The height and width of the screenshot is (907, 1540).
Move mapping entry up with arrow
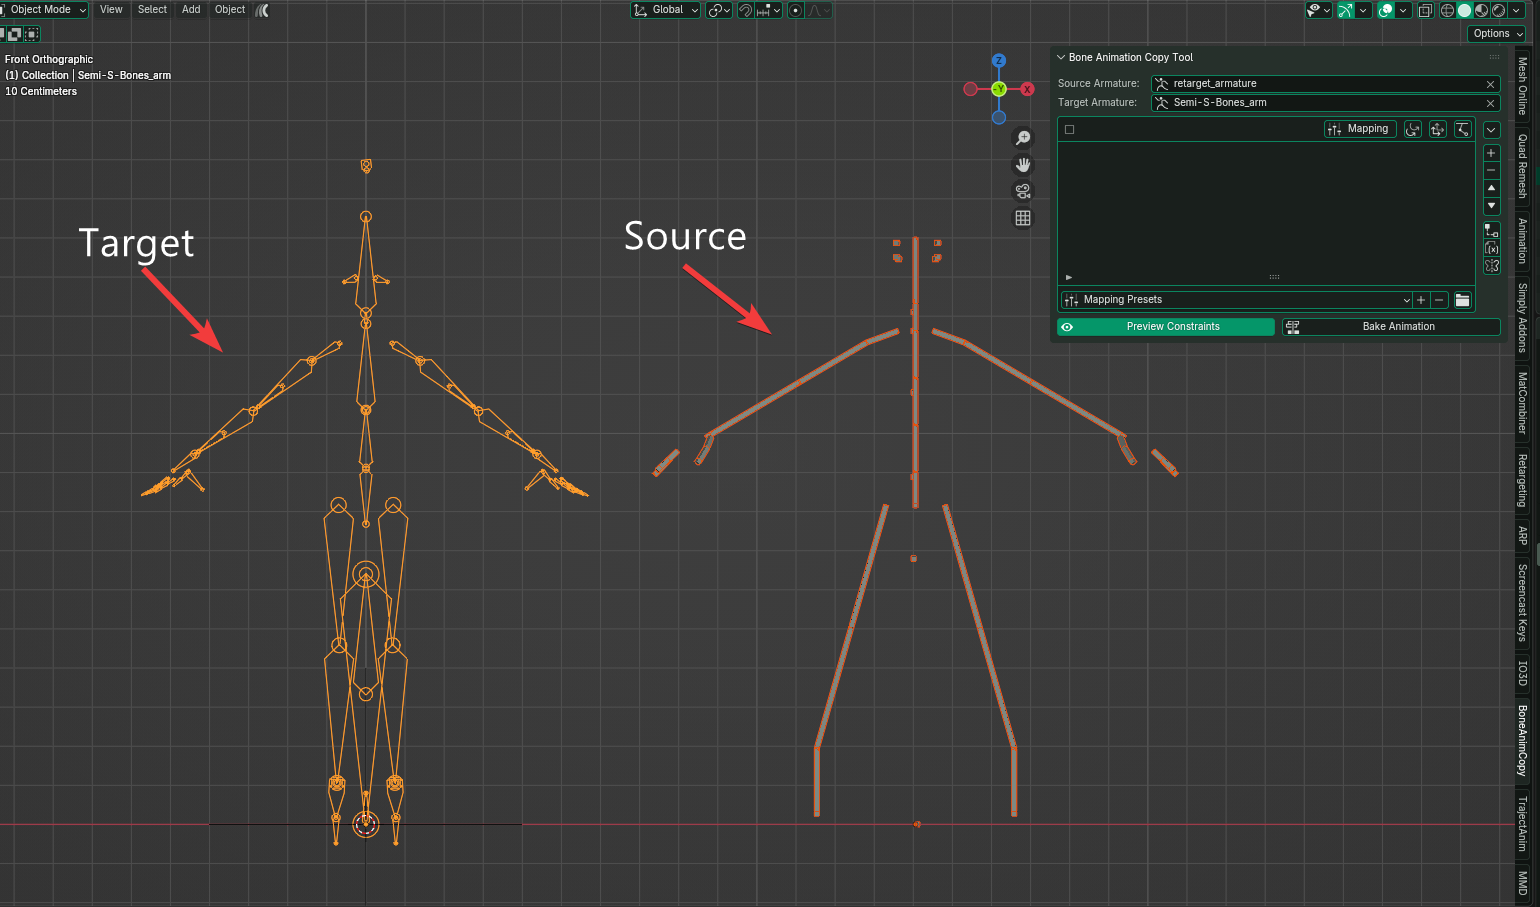tap(1491, 188)
